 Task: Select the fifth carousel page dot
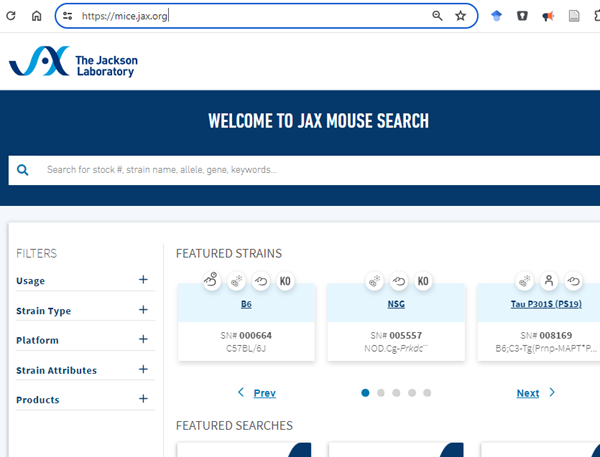coord(427,393)
